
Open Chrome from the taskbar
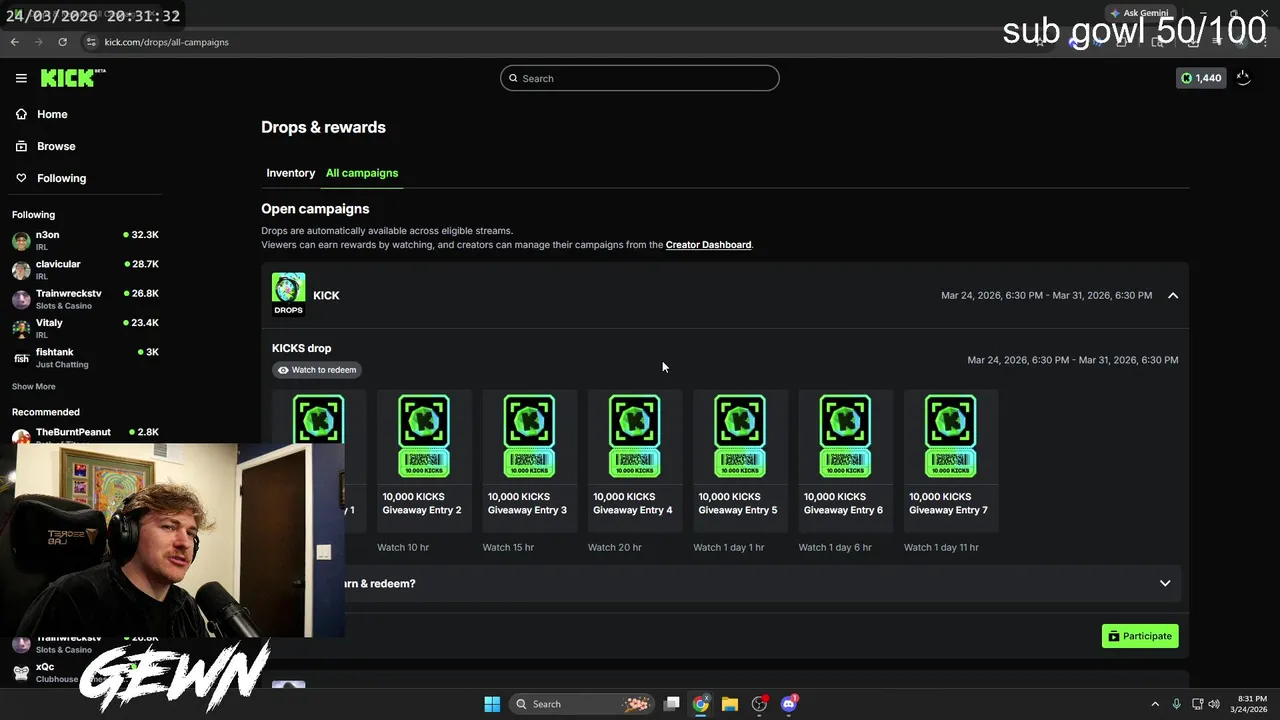click(x=701, y=704)
